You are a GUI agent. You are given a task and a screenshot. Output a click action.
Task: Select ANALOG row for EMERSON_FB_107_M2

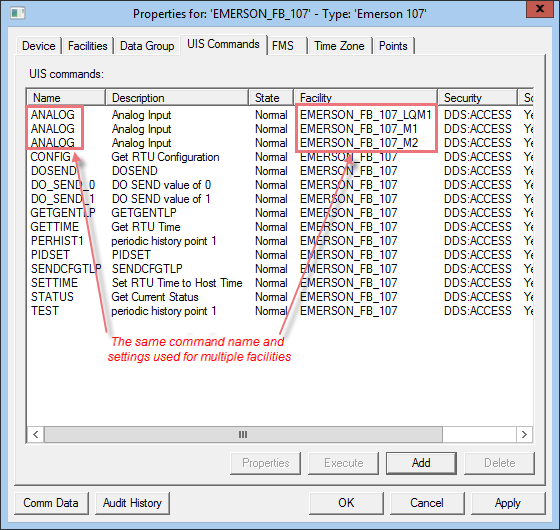280,142
